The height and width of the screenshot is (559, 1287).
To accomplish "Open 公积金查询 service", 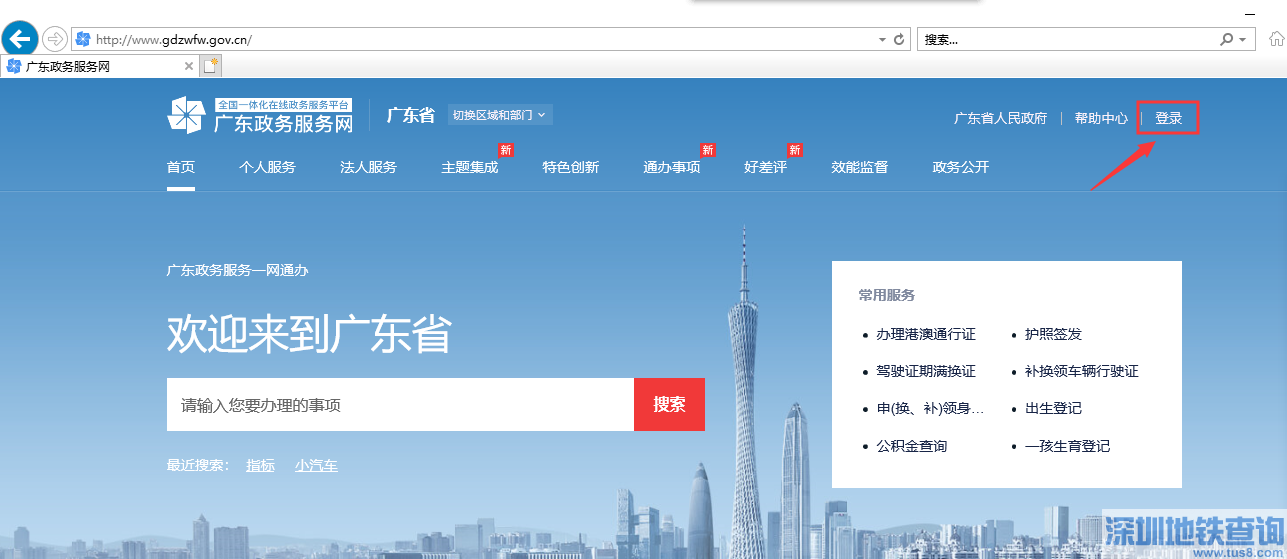I will (x=911, y=446).
